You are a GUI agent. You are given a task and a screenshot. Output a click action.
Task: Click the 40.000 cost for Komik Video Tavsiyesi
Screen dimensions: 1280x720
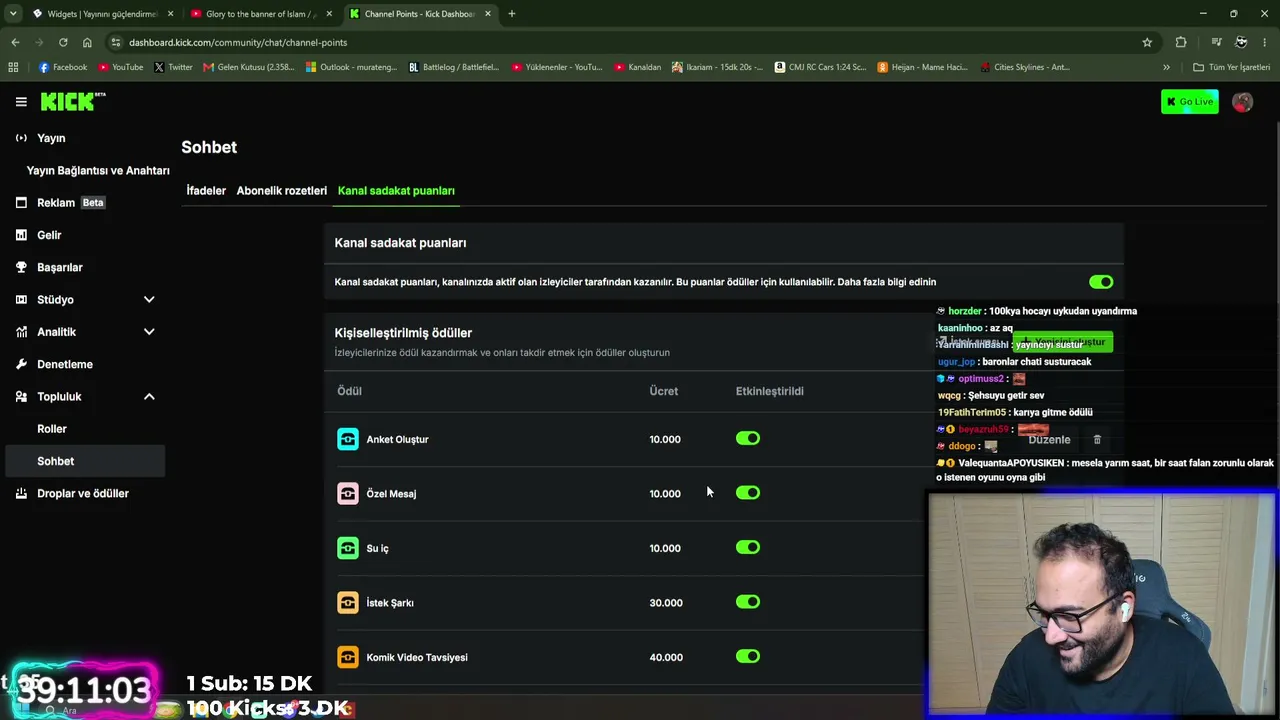[666, 657]
